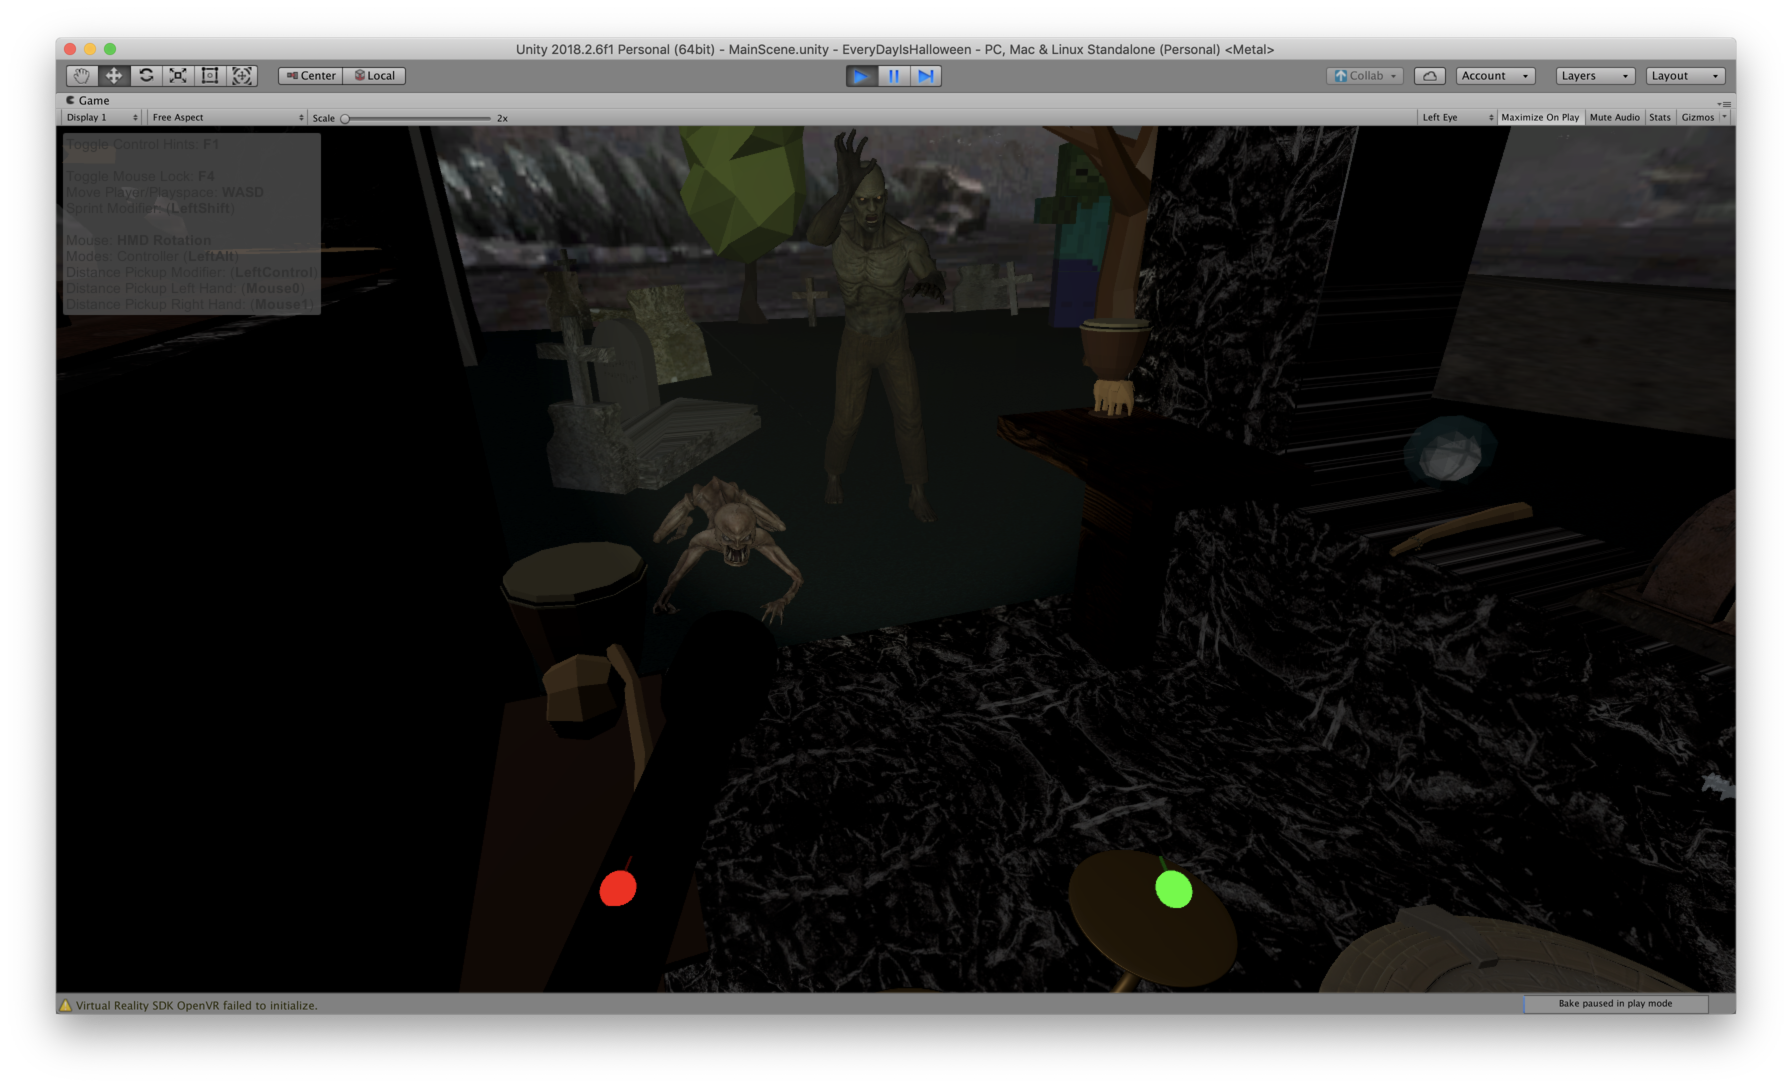Open the Account dropdown

(1495, 76)
